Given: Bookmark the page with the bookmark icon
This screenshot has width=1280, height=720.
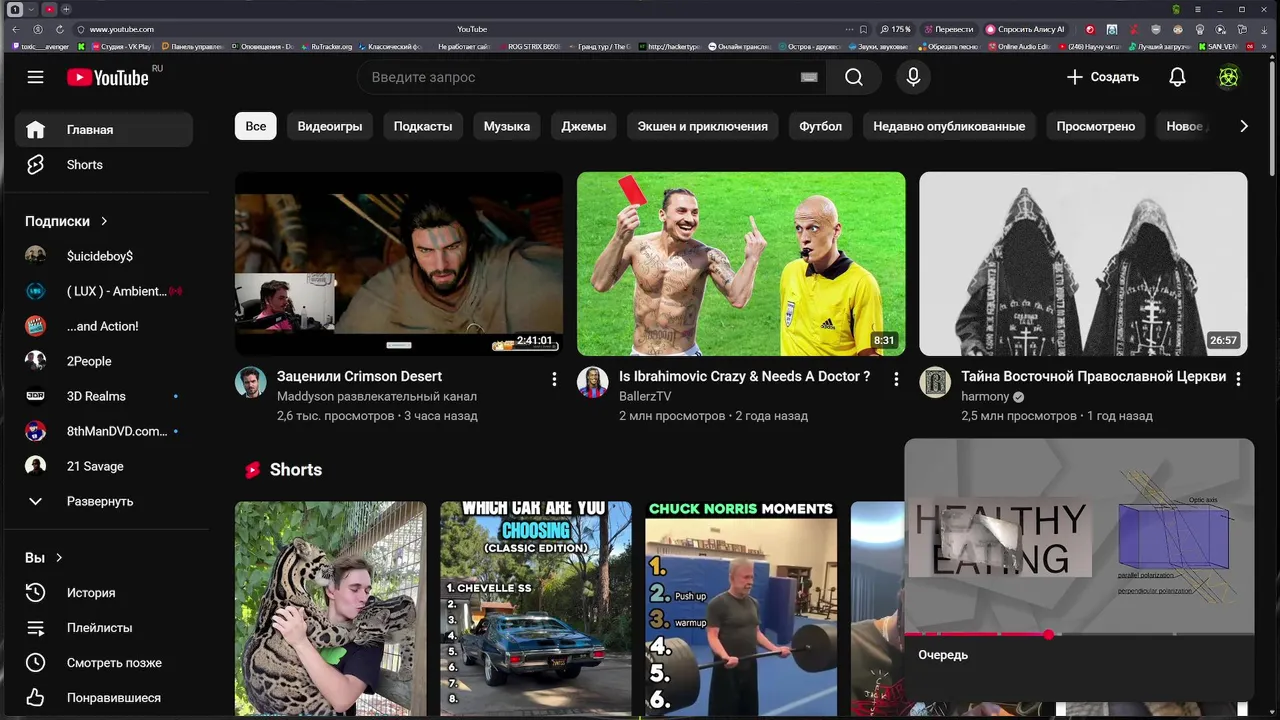Looking at the screenshot, I should (x=863, y=29).
